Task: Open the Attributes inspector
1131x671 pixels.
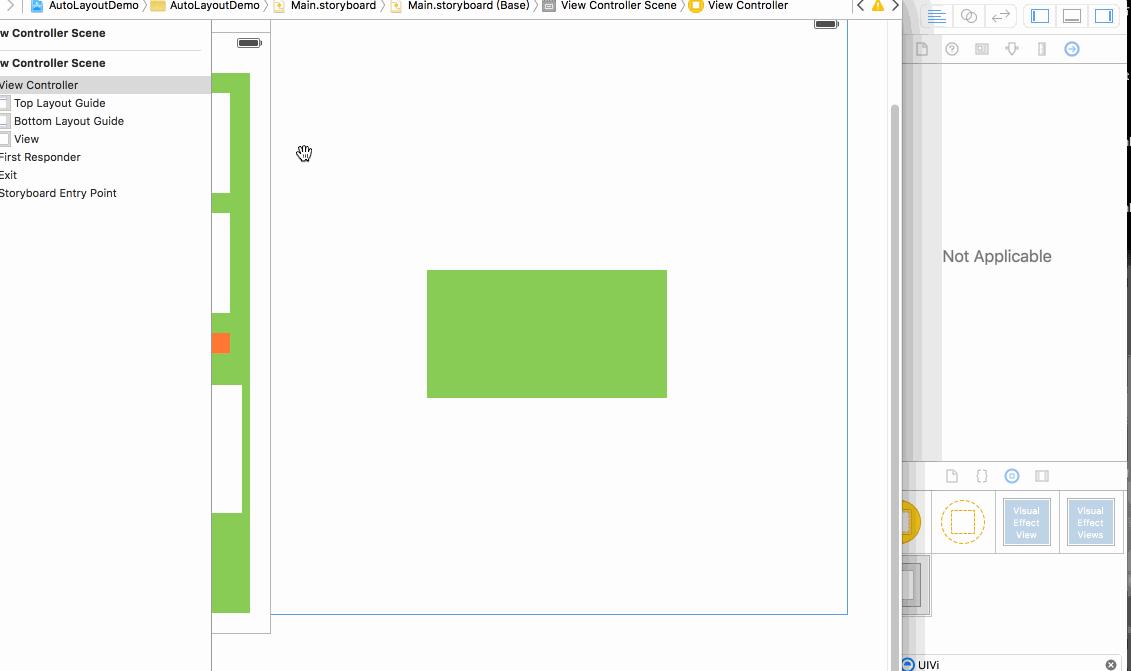Action: [1012, 49]
